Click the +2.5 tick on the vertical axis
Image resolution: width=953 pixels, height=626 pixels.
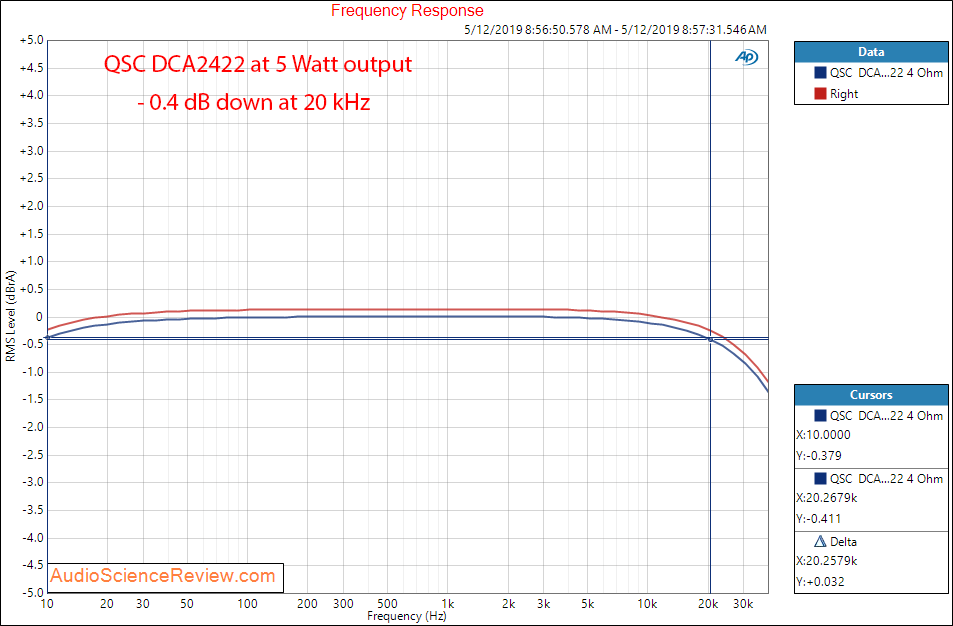click(x=31, y=178)
